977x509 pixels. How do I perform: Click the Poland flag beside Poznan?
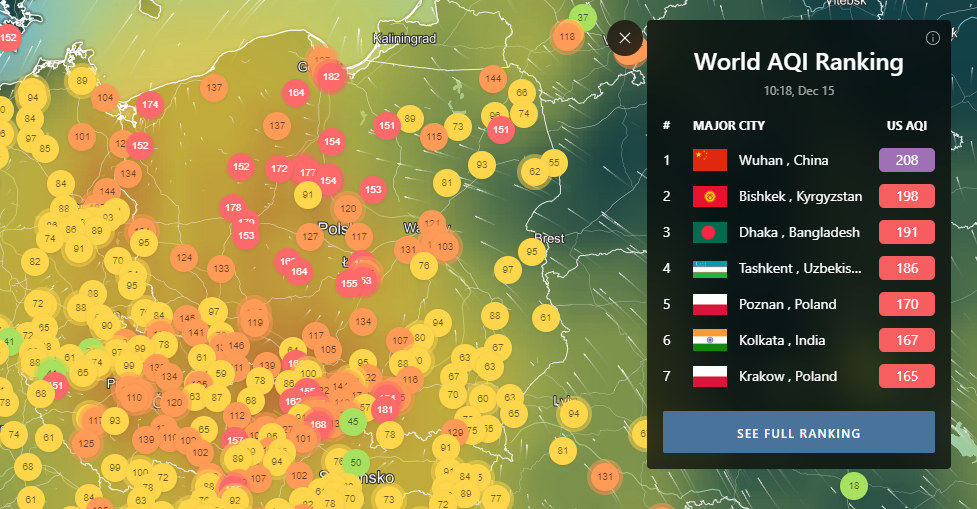point(710,304)
